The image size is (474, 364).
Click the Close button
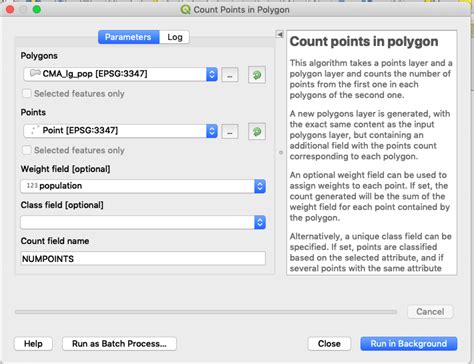tap(329, 344)
